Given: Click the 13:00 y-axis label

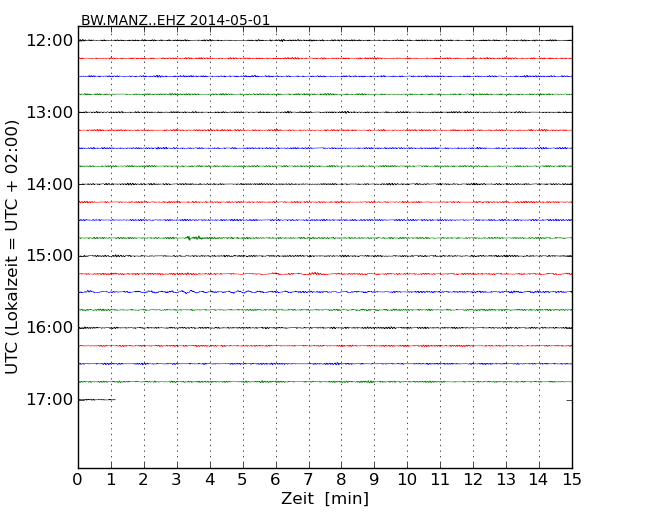Looking at the screenshot, I should click(x=49, y=112).
